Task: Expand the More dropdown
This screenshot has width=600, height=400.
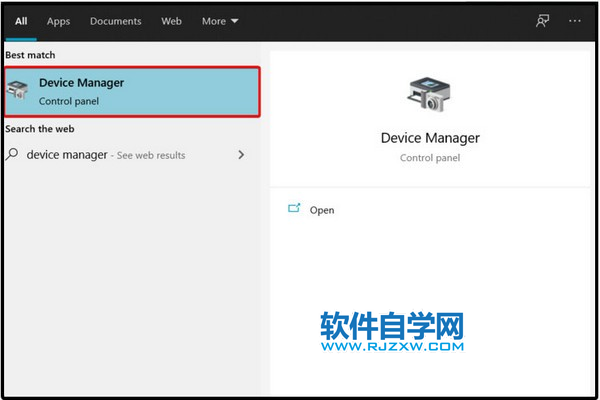Action: click(220, 21)
